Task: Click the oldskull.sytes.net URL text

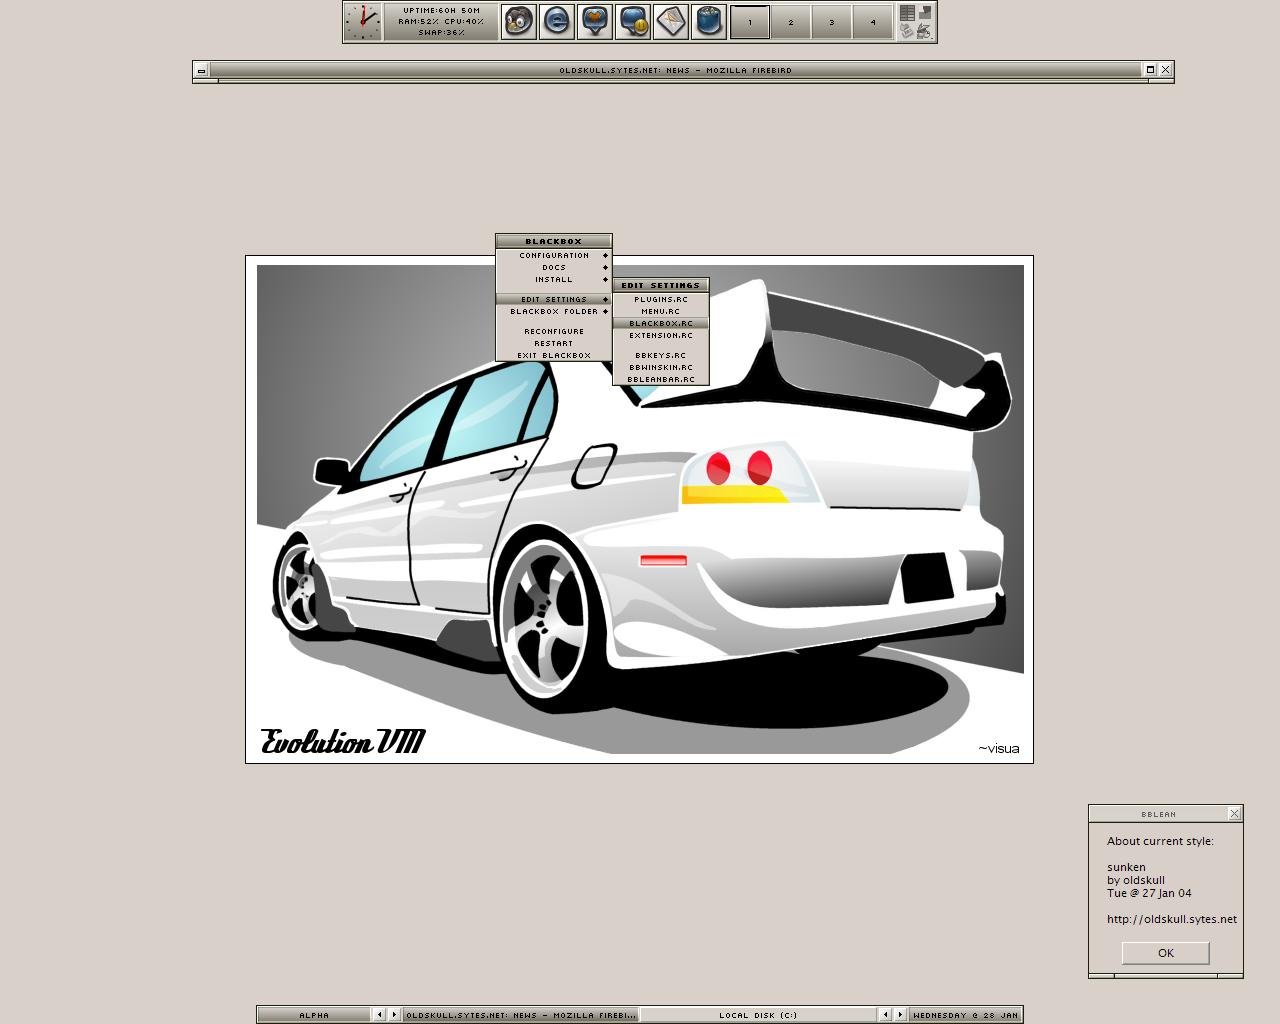Action: (1172, 919)
